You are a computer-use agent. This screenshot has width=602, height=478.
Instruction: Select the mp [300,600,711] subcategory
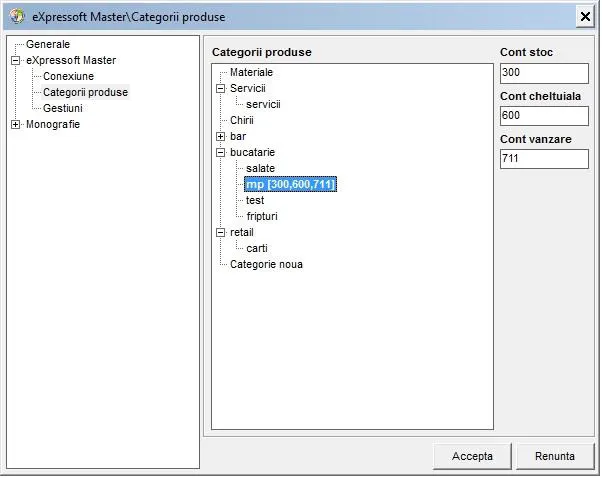291,185
